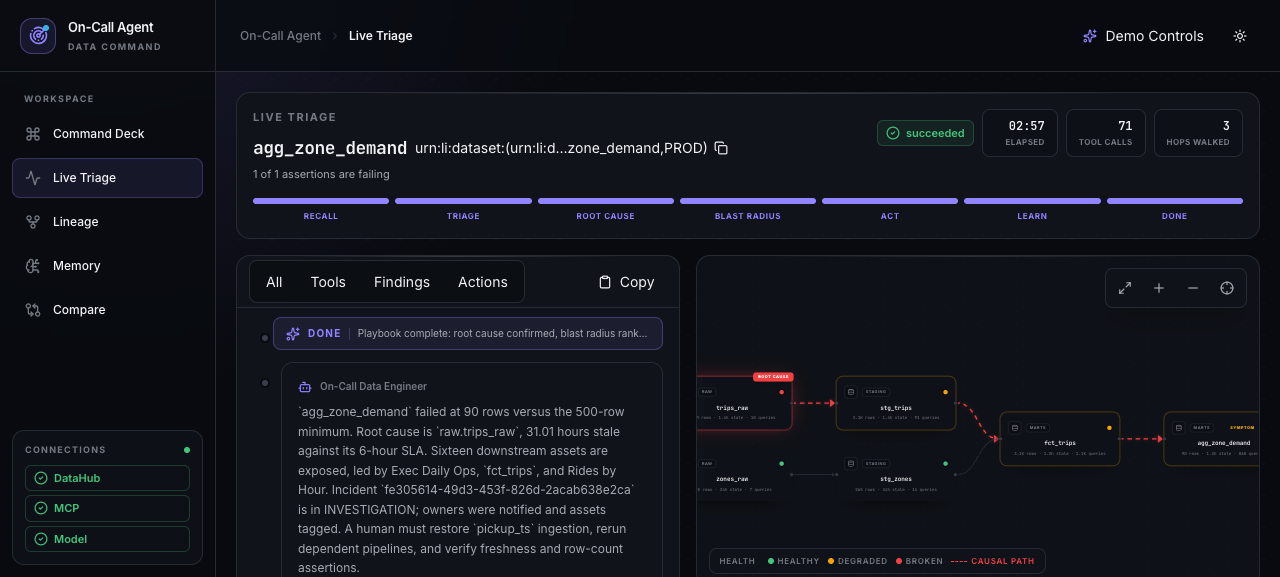This screenshot has height=577, width=1280.
Task: Switch to the Findings filter tab
Action: 402,282
